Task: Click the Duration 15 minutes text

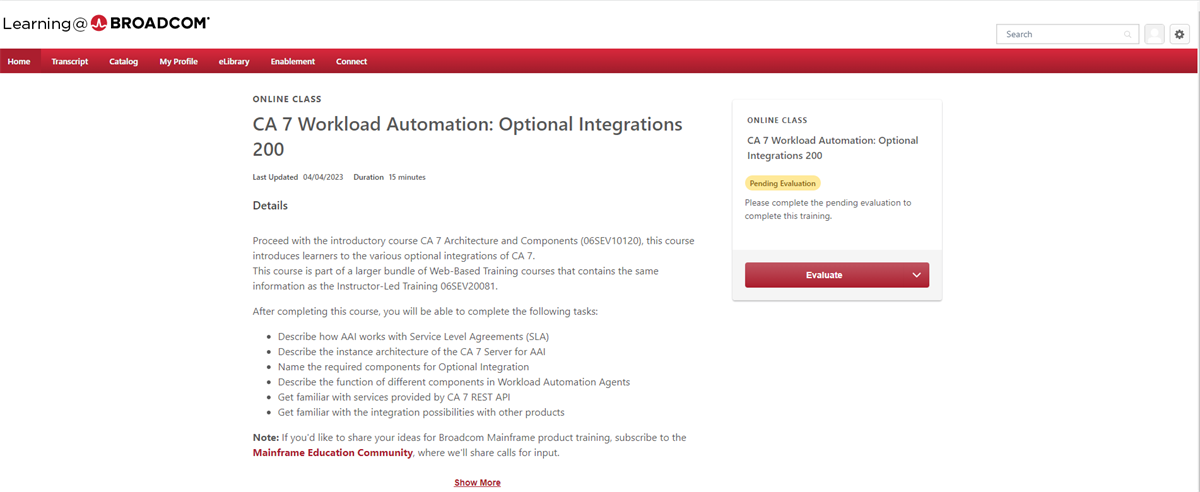Action: (x=390, y=177)
